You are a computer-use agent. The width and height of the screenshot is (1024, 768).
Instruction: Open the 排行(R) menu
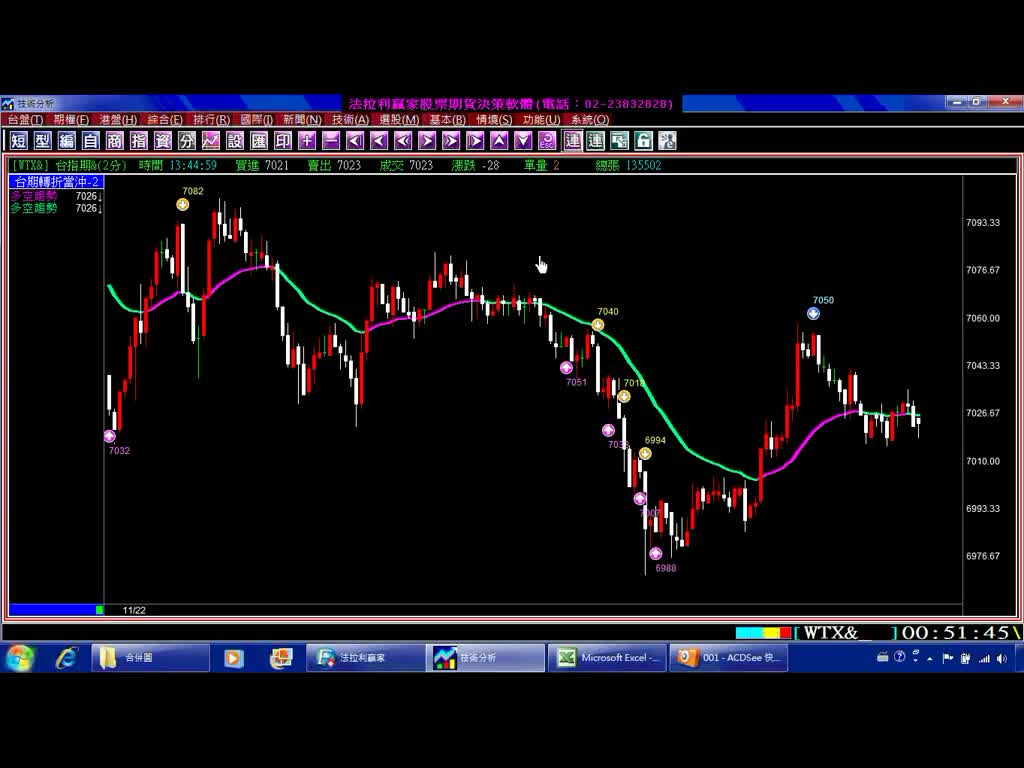(212, 120)
